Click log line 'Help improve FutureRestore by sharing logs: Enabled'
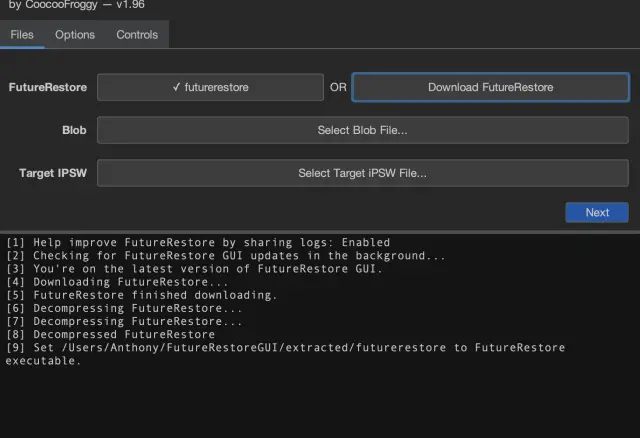This screenshot has width=640, height=438. point(198,242)
